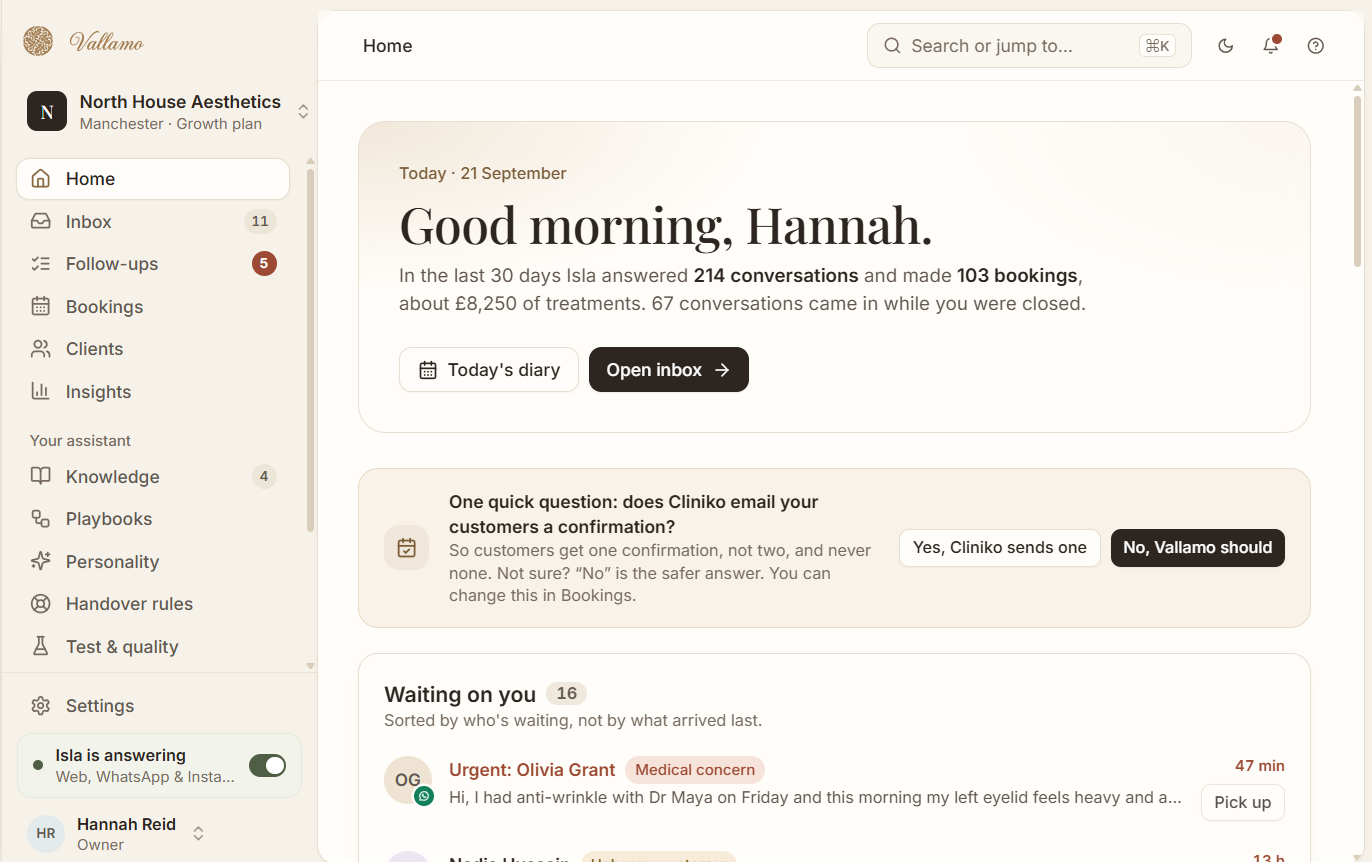Open the Hannah Reid account menu chevron
1372x862 pixels.
pos(198,833)
